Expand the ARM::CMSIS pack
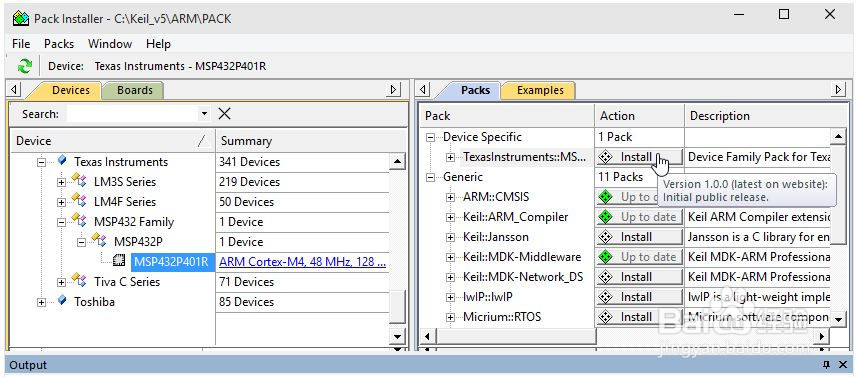The width and height of the screenshot is (857, 377). pos(450,197)
